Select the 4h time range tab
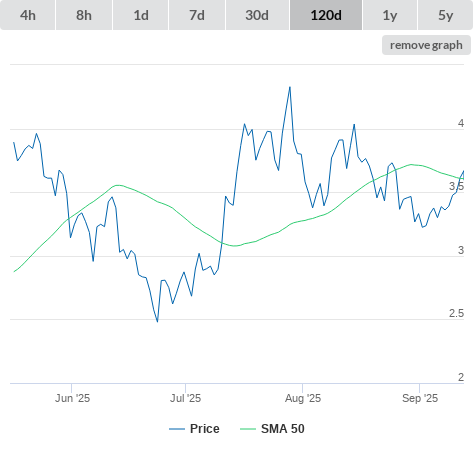 coord(28,15)
